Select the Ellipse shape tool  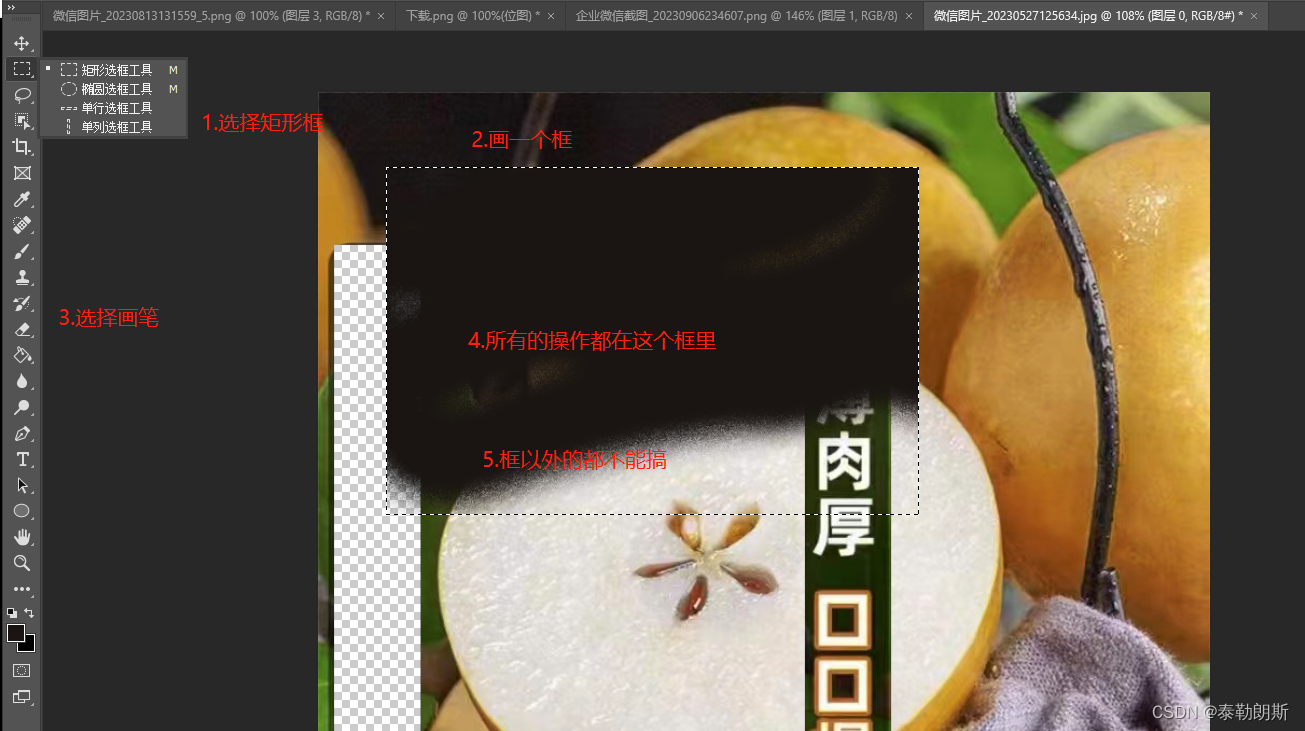[22, 511]
